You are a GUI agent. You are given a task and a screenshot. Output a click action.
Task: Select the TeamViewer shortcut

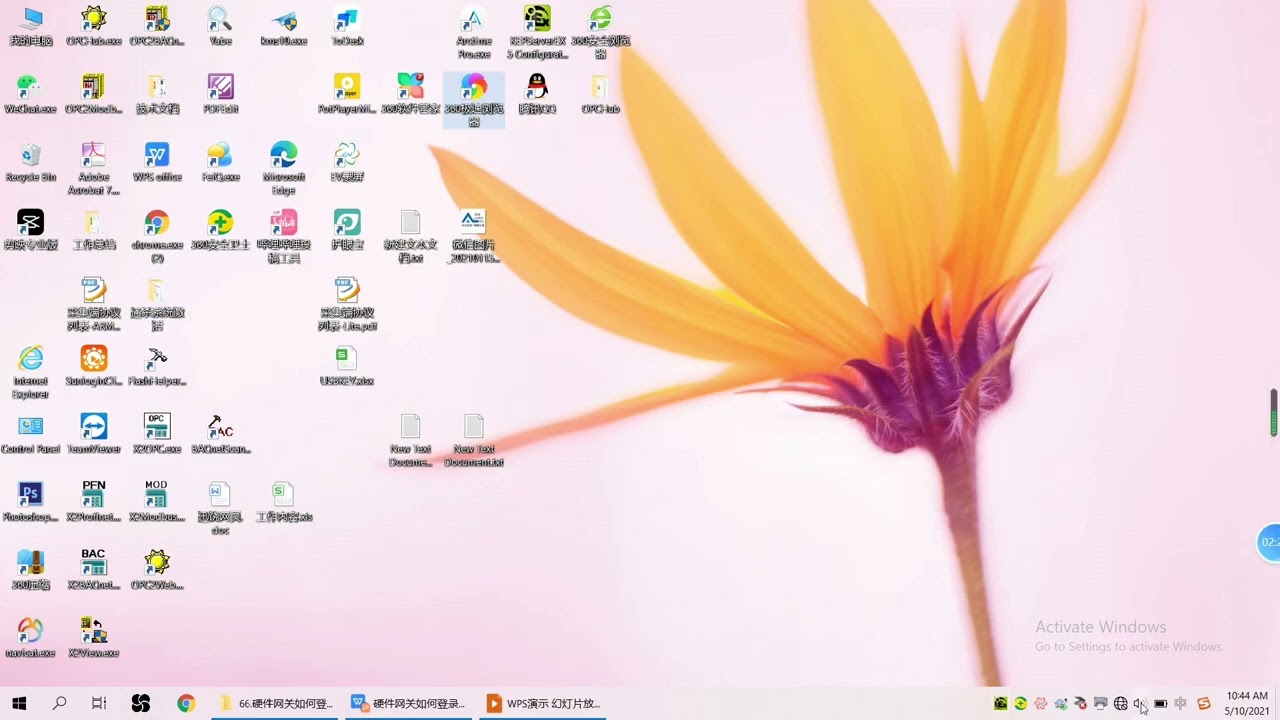(93, 434)
